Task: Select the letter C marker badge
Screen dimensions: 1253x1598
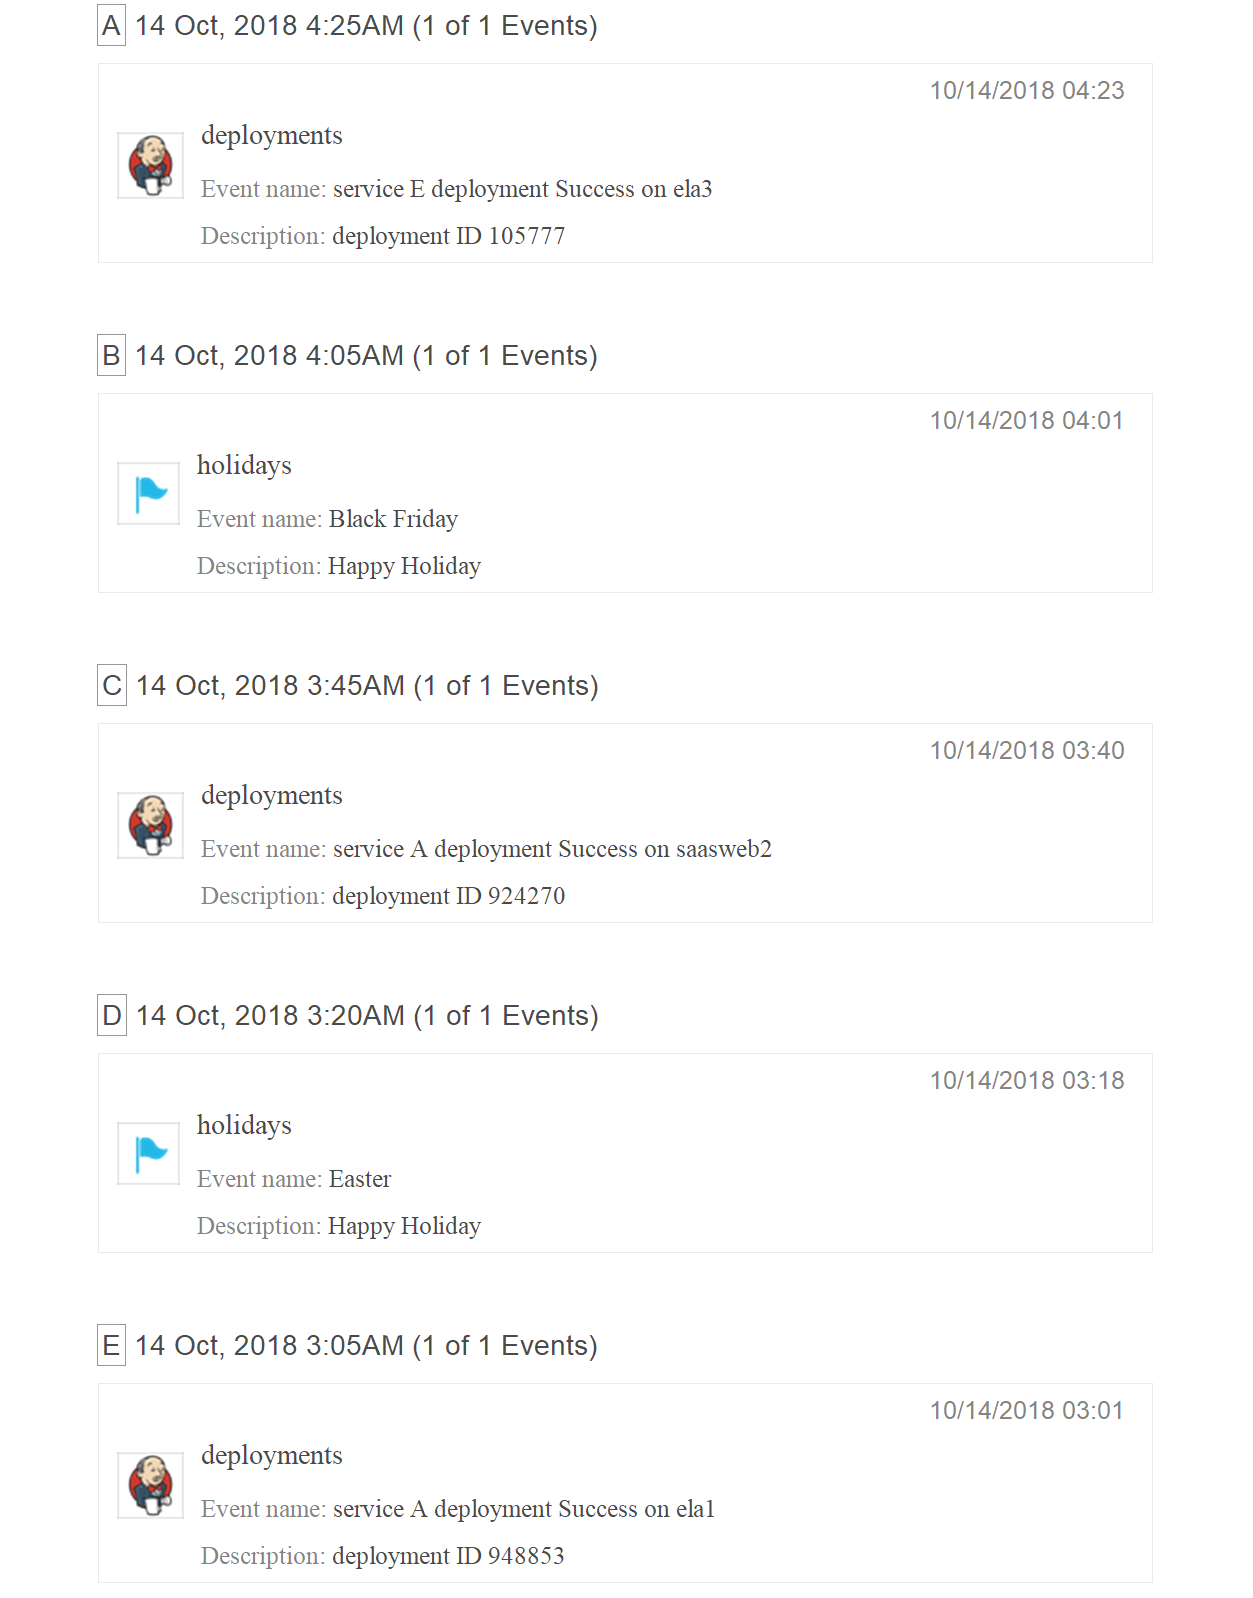Action: coord(112,686)
